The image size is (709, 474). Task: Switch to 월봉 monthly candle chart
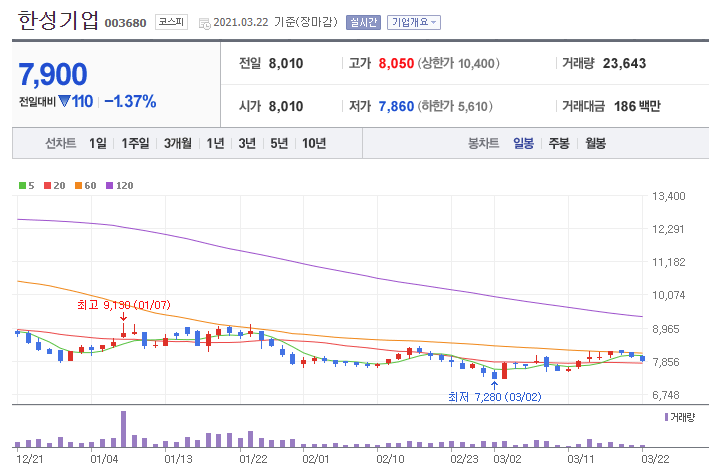coord(596,143)
